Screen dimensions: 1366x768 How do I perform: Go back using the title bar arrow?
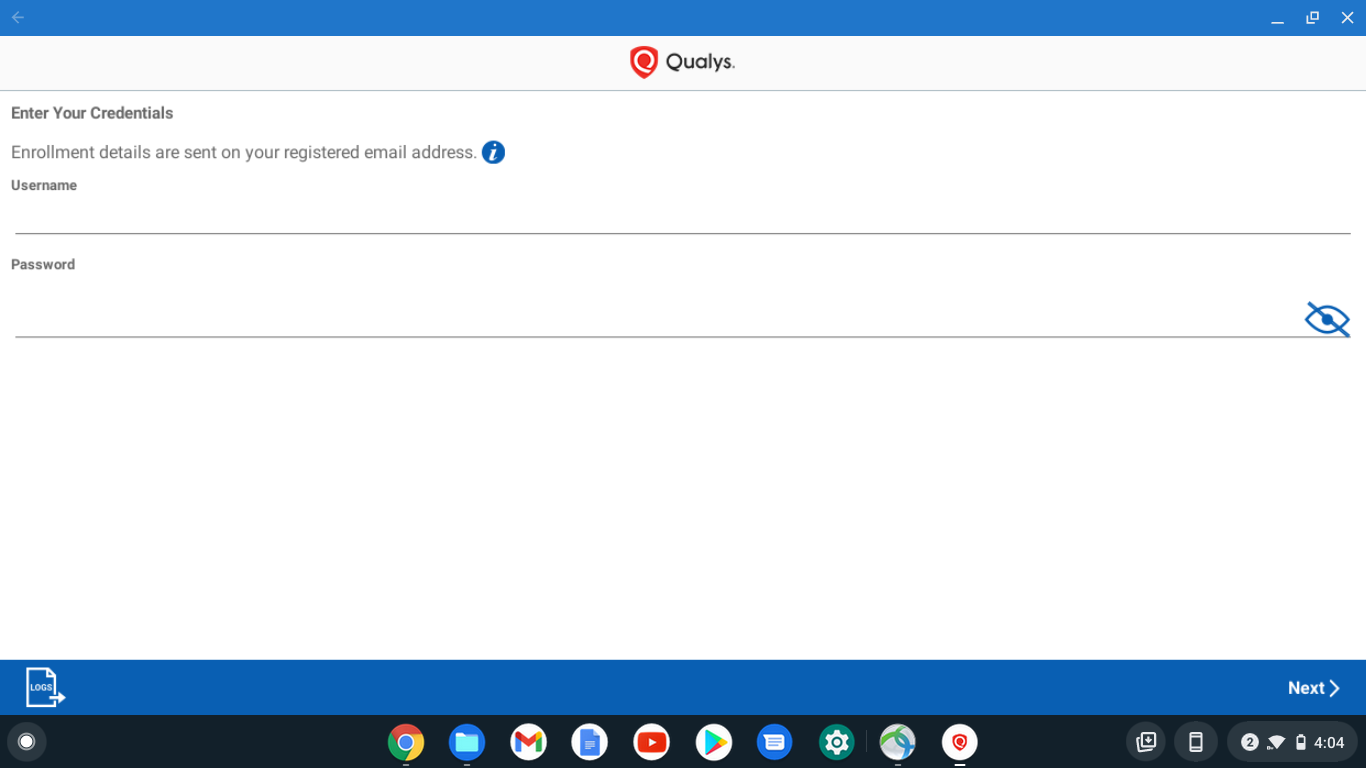(x=18, y=18)
